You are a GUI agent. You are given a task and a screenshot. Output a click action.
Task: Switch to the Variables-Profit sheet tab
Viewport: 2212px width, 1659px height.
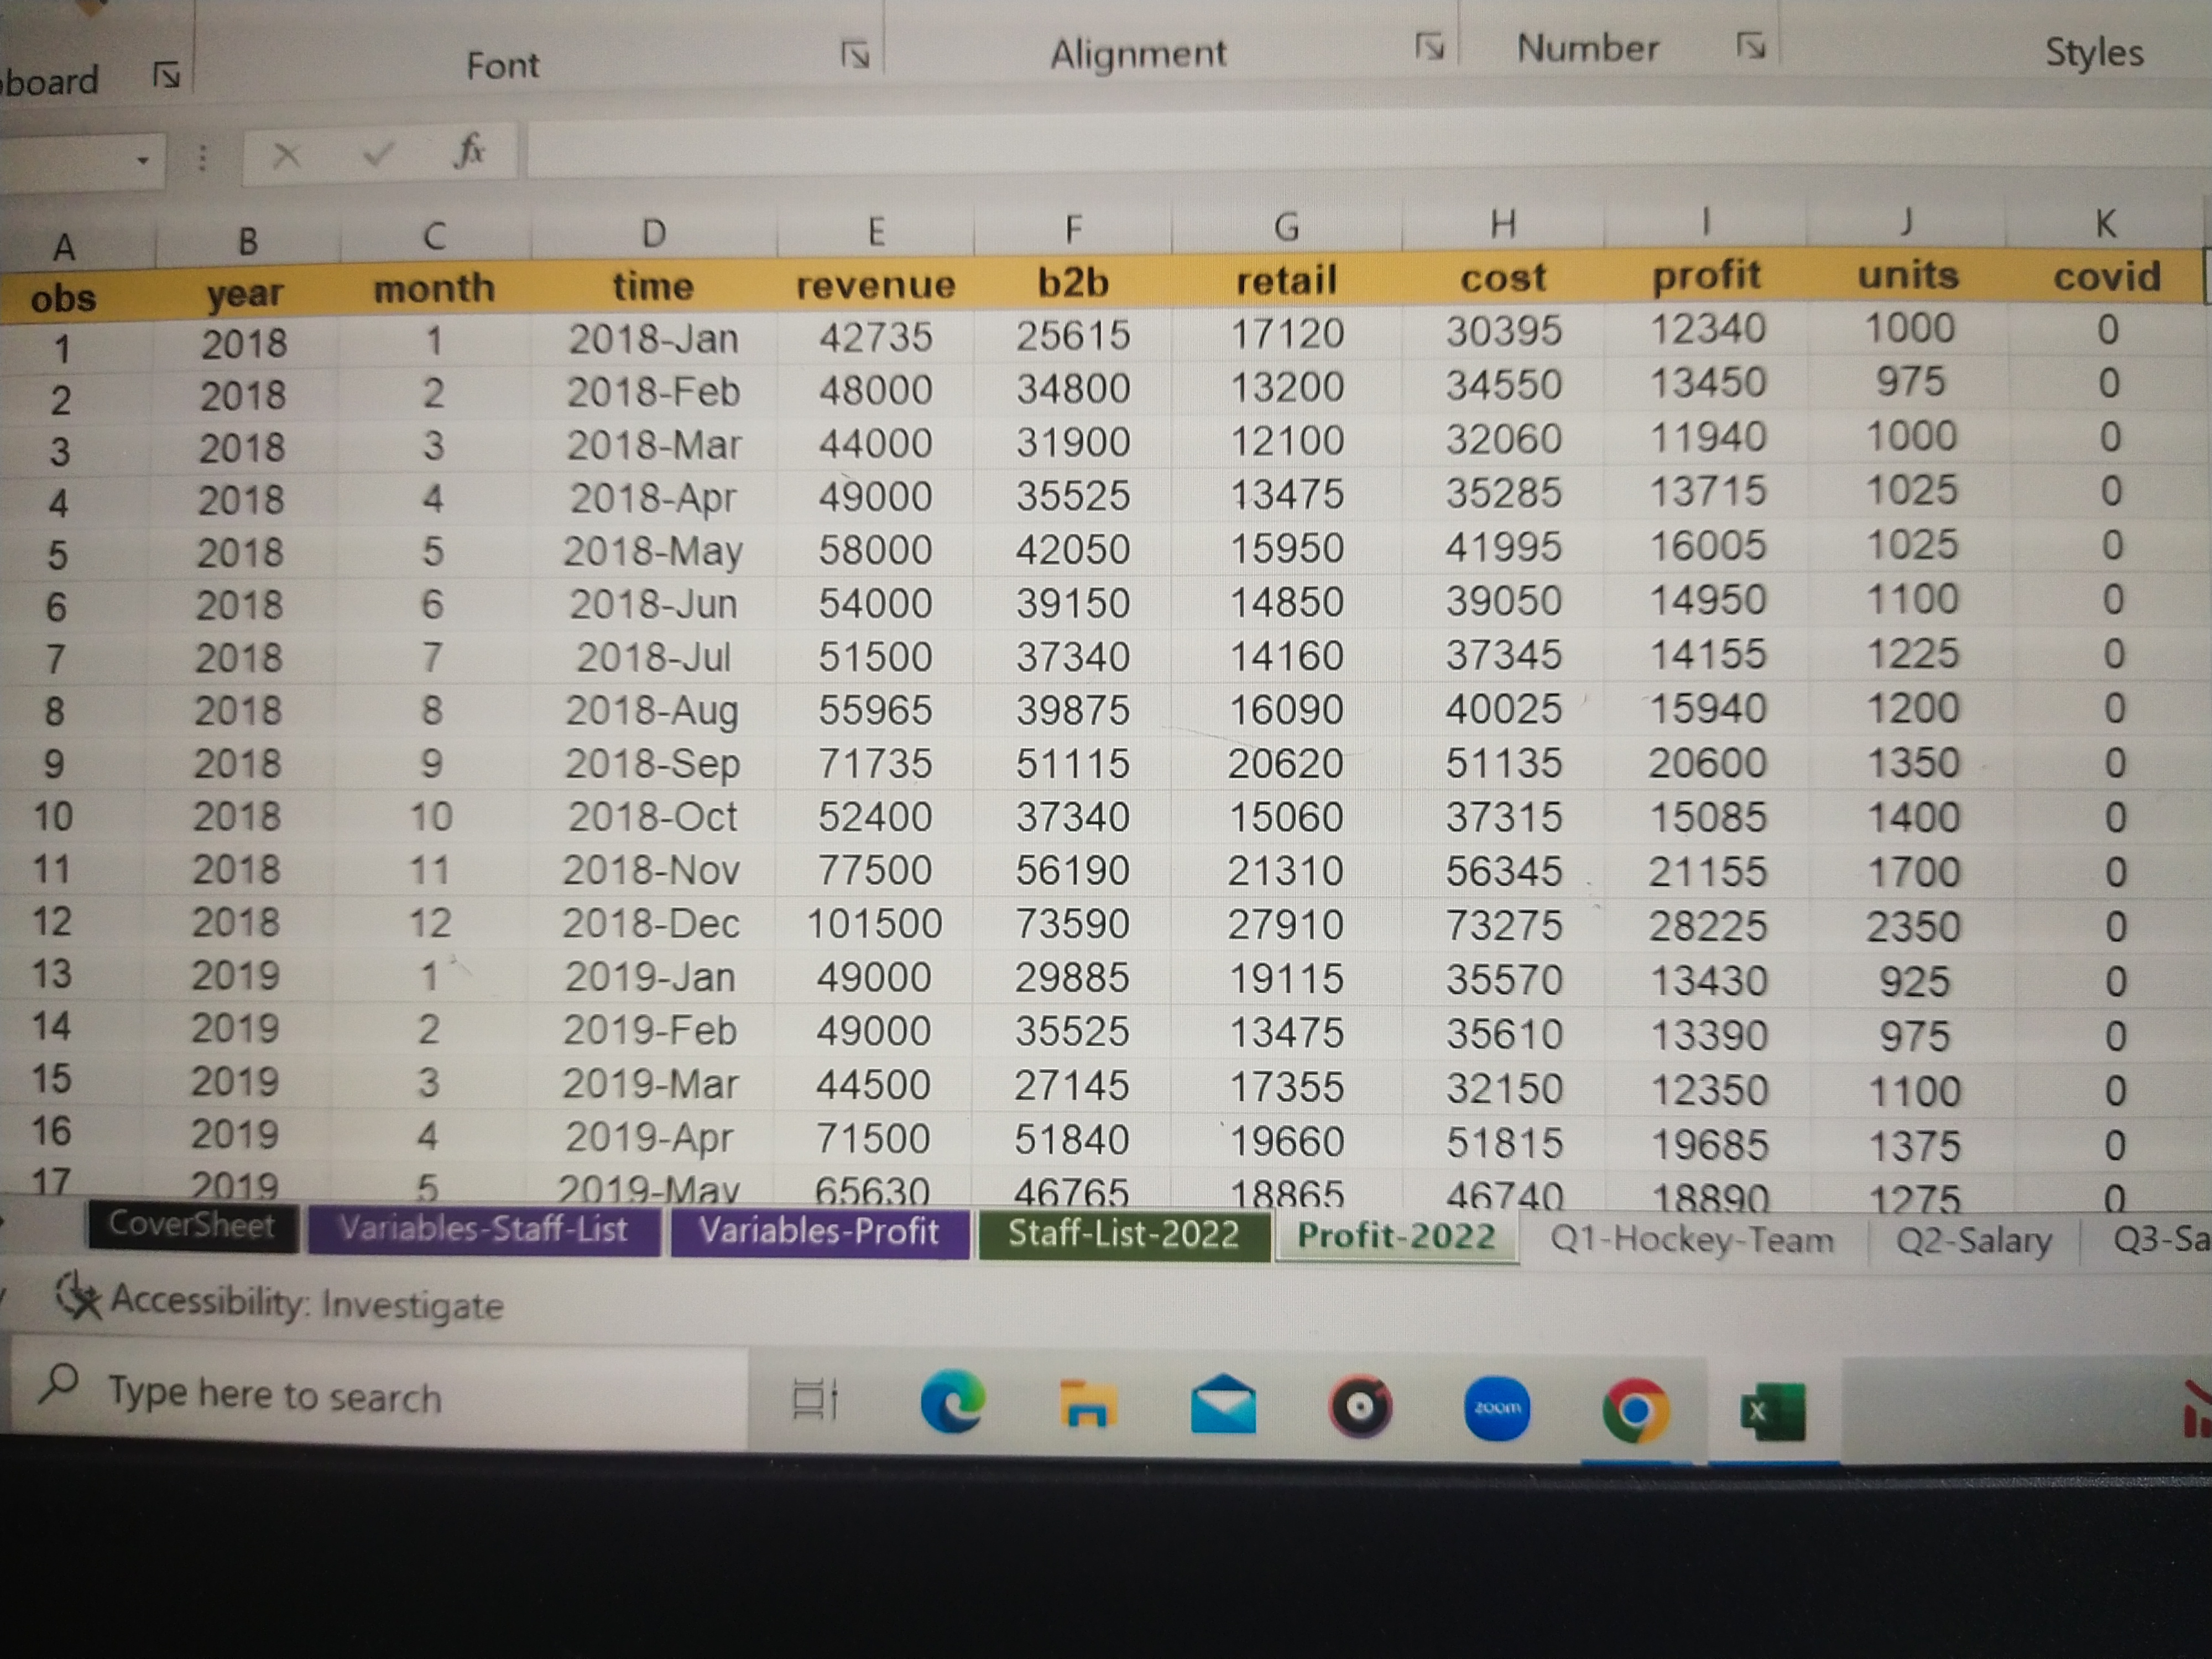(818, 1232)
